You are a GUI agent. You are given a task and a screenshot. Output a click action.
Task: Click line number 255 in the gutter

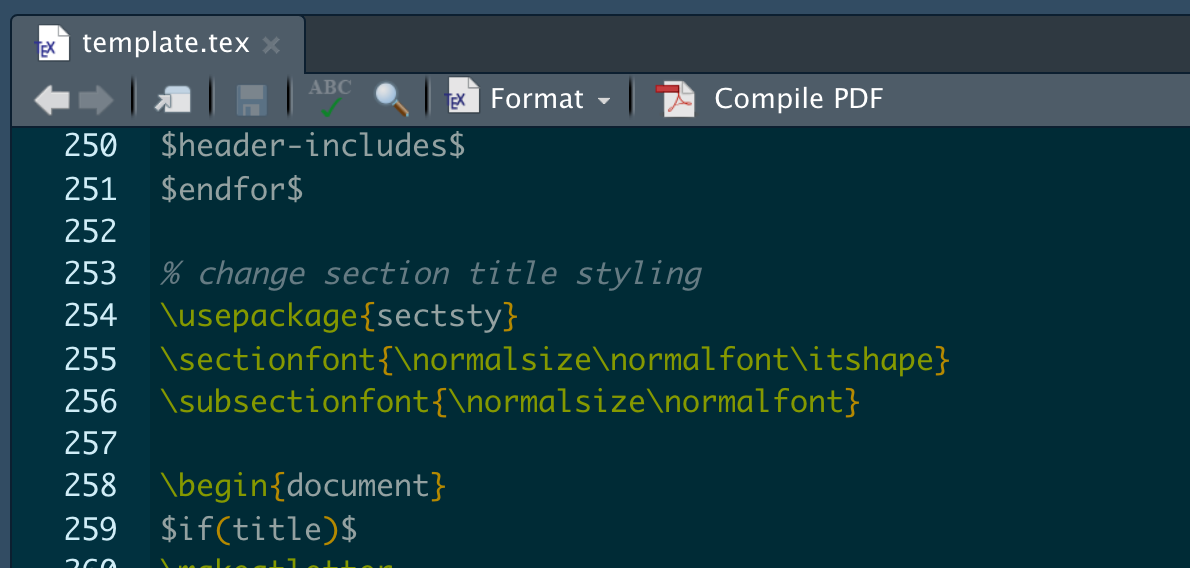point(90,359)
